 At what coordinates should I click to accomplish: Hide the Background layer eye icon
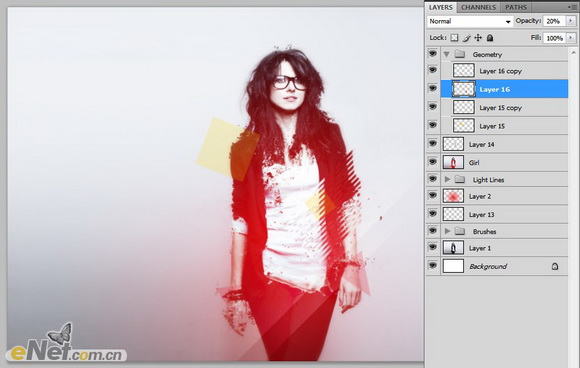click(433, 265)
